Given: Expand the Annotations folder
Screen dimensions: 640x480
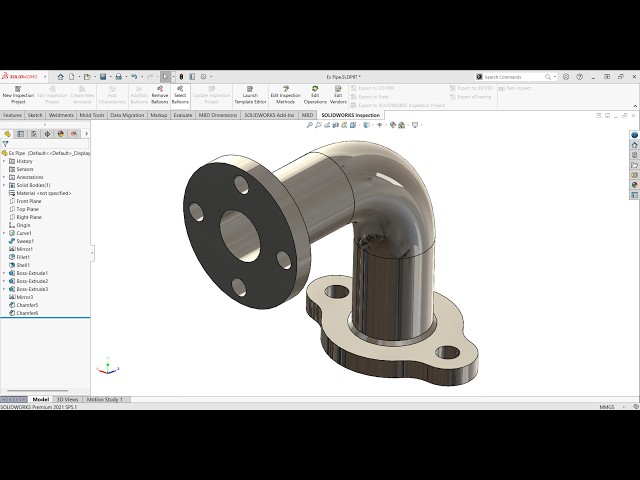Looking at the screenshot, I should pyautogui.click(x=4, y=177).
